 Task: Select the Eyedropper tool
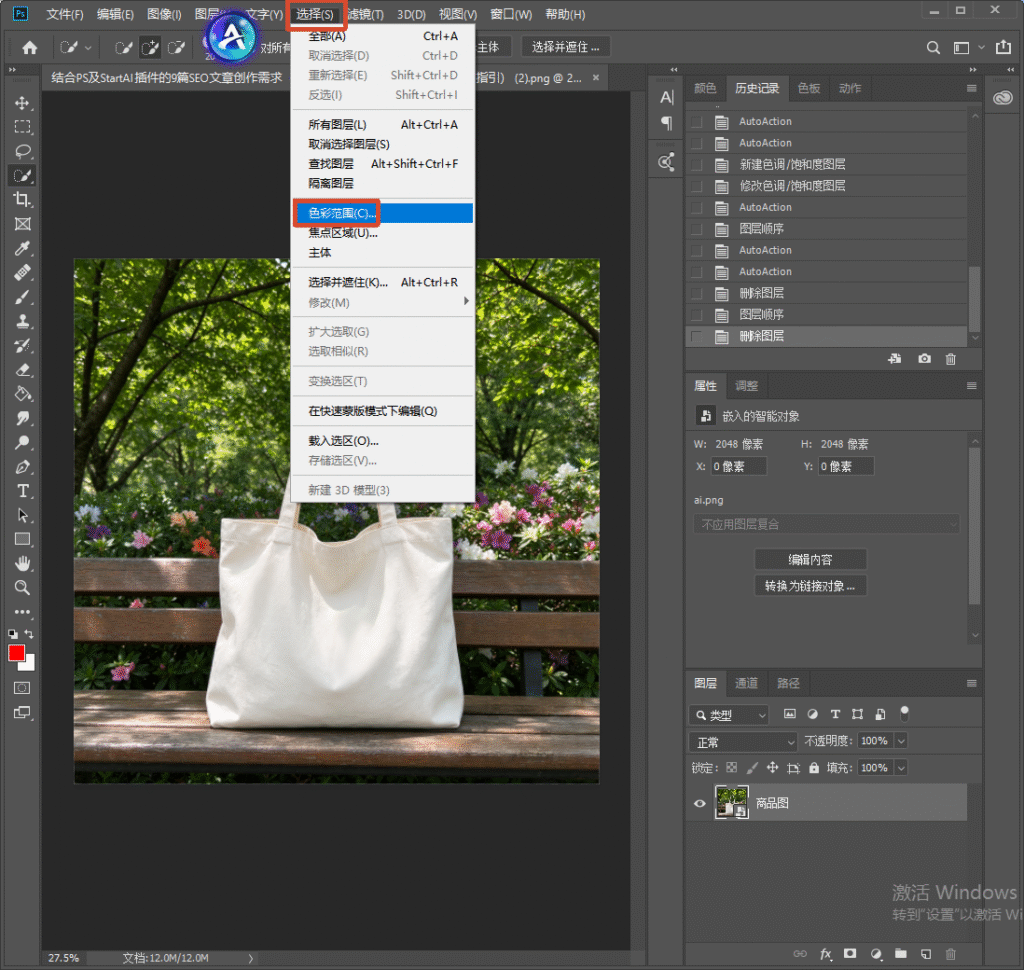pos(22,248)
